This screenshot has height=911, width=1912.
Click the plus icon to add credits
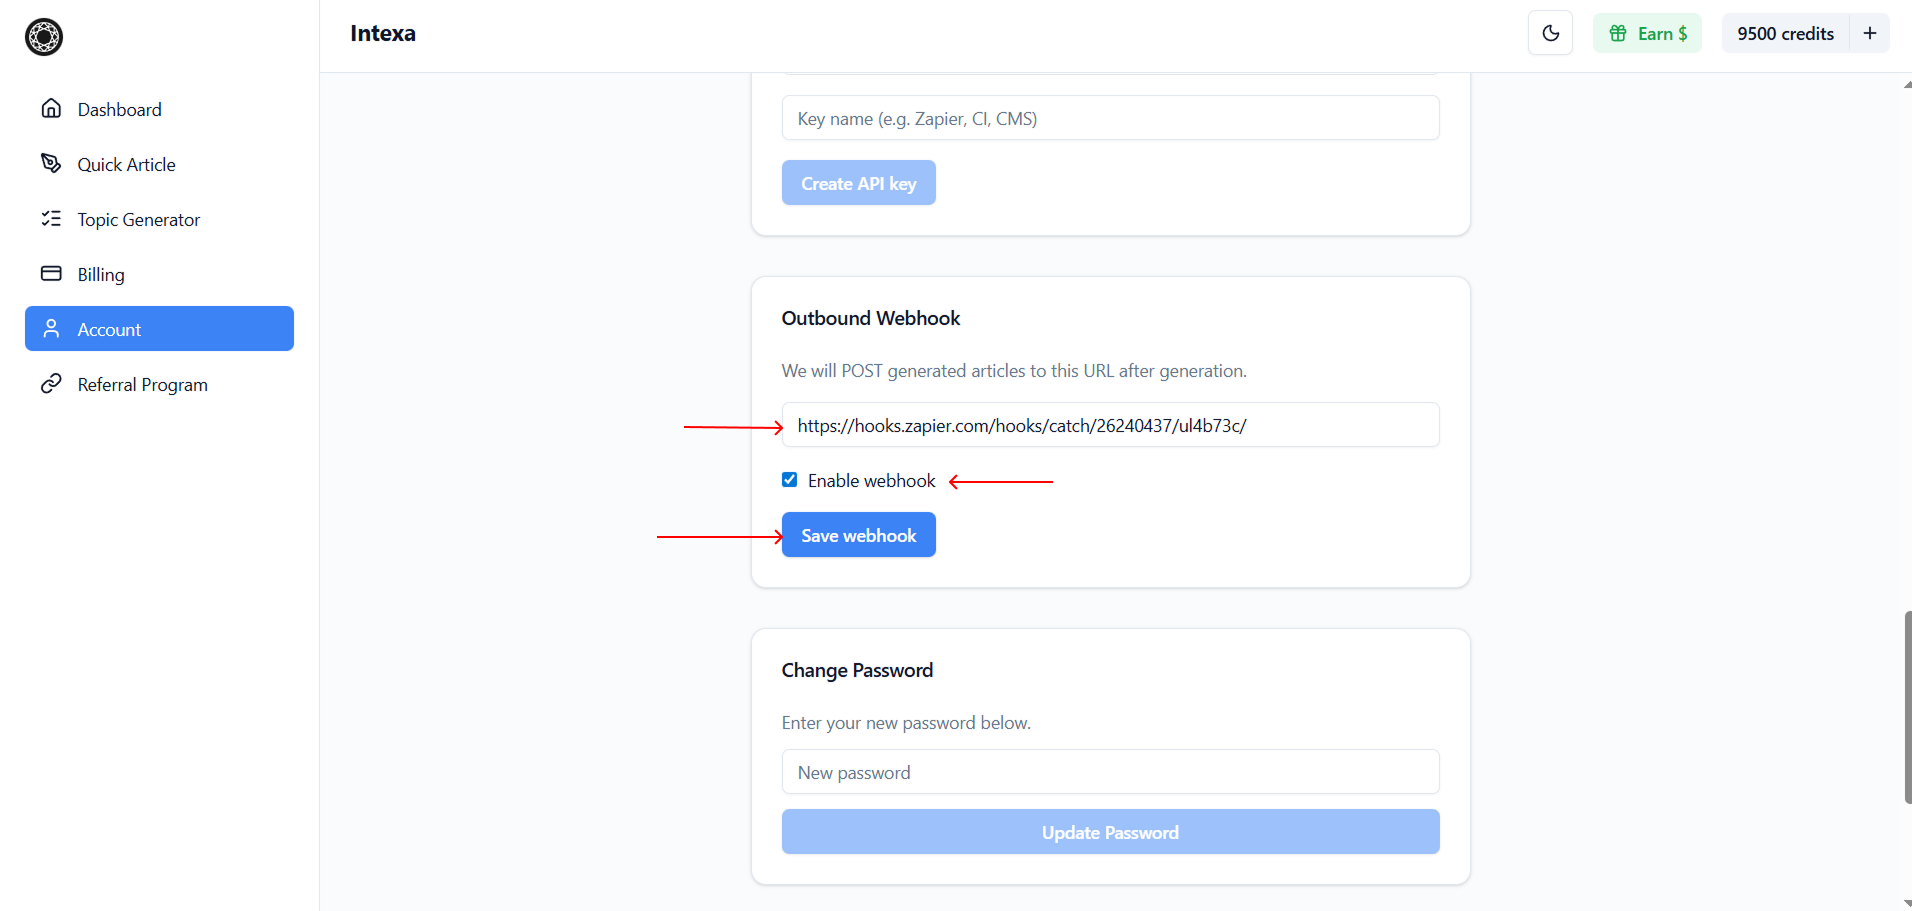tap(1869, 33)
